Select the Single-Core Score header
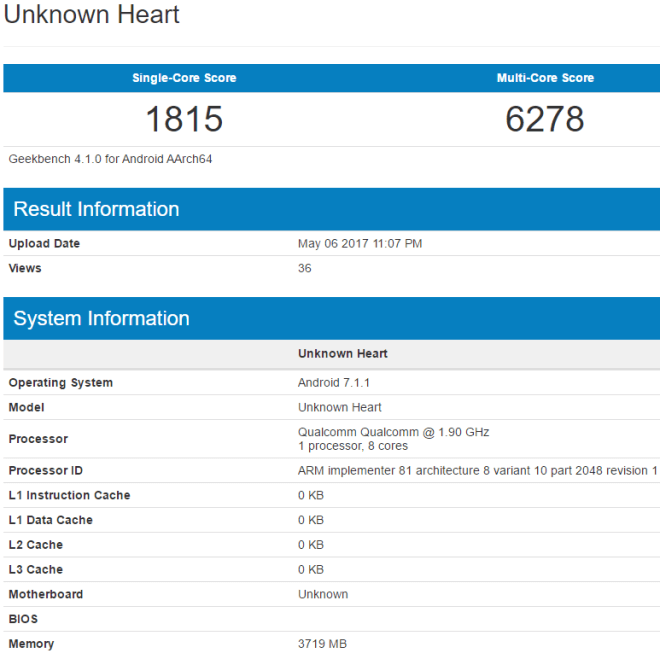 click(184, 78)
